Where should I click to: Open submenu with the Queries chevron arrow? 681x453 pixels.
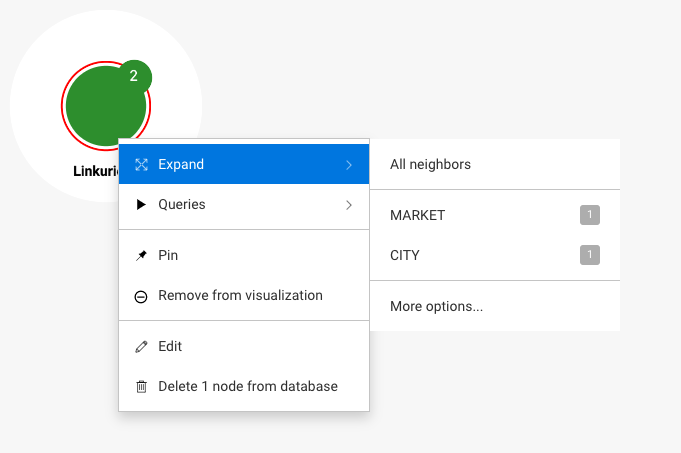pos(349,205)
